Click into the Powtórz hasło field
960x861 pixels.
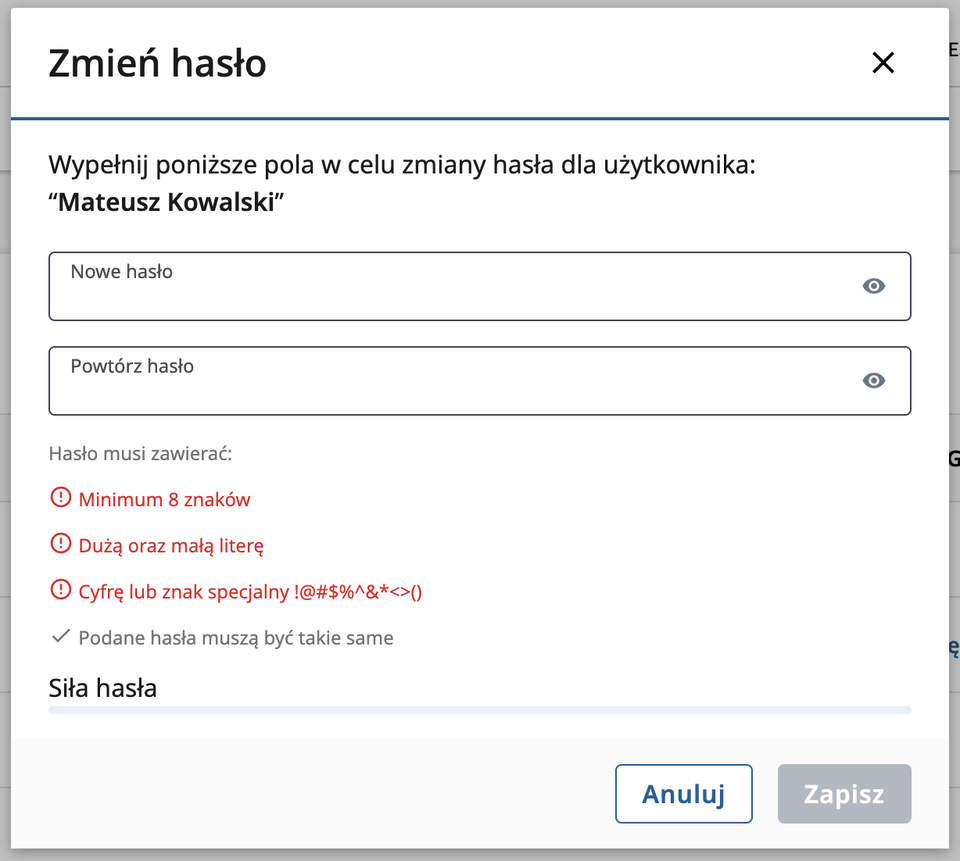(x=450, y=388)
